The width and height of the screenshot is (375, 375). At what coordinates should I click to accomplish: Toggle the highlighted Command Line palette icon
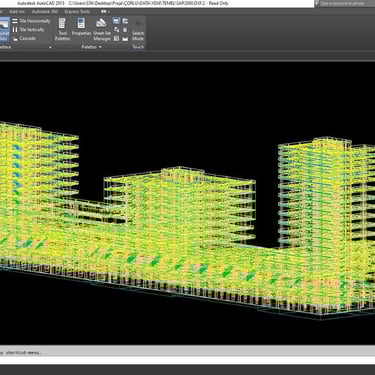click(x=116, y=21)
